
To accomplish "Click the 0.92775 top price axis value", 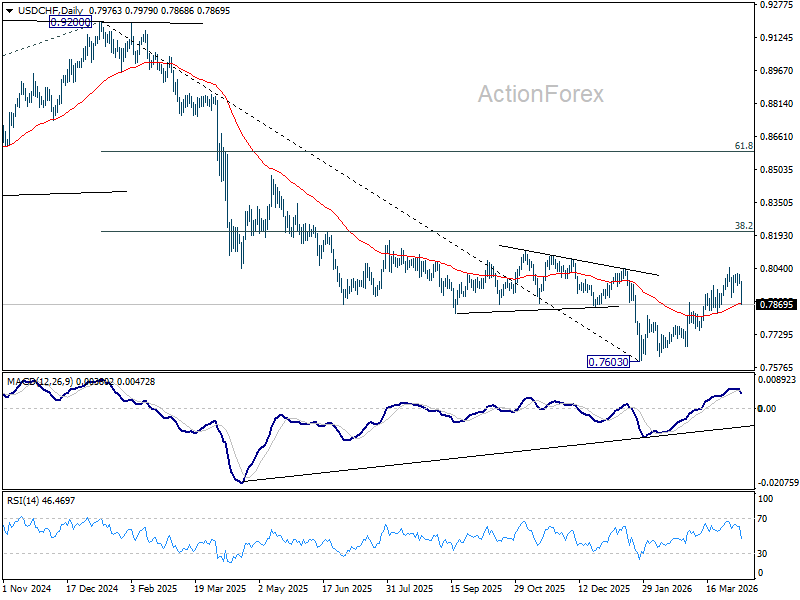I will click(x=777, y=5).
